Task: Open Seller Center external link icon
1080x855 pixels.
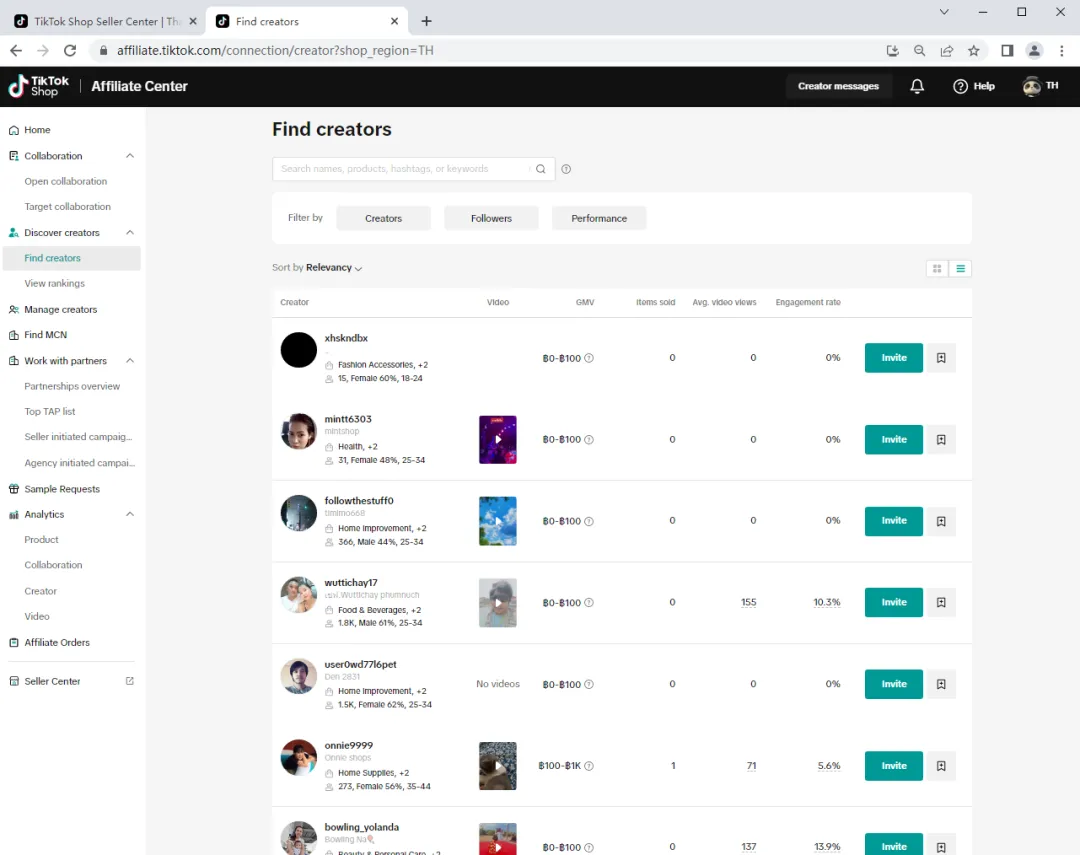Action: [129, 681]
